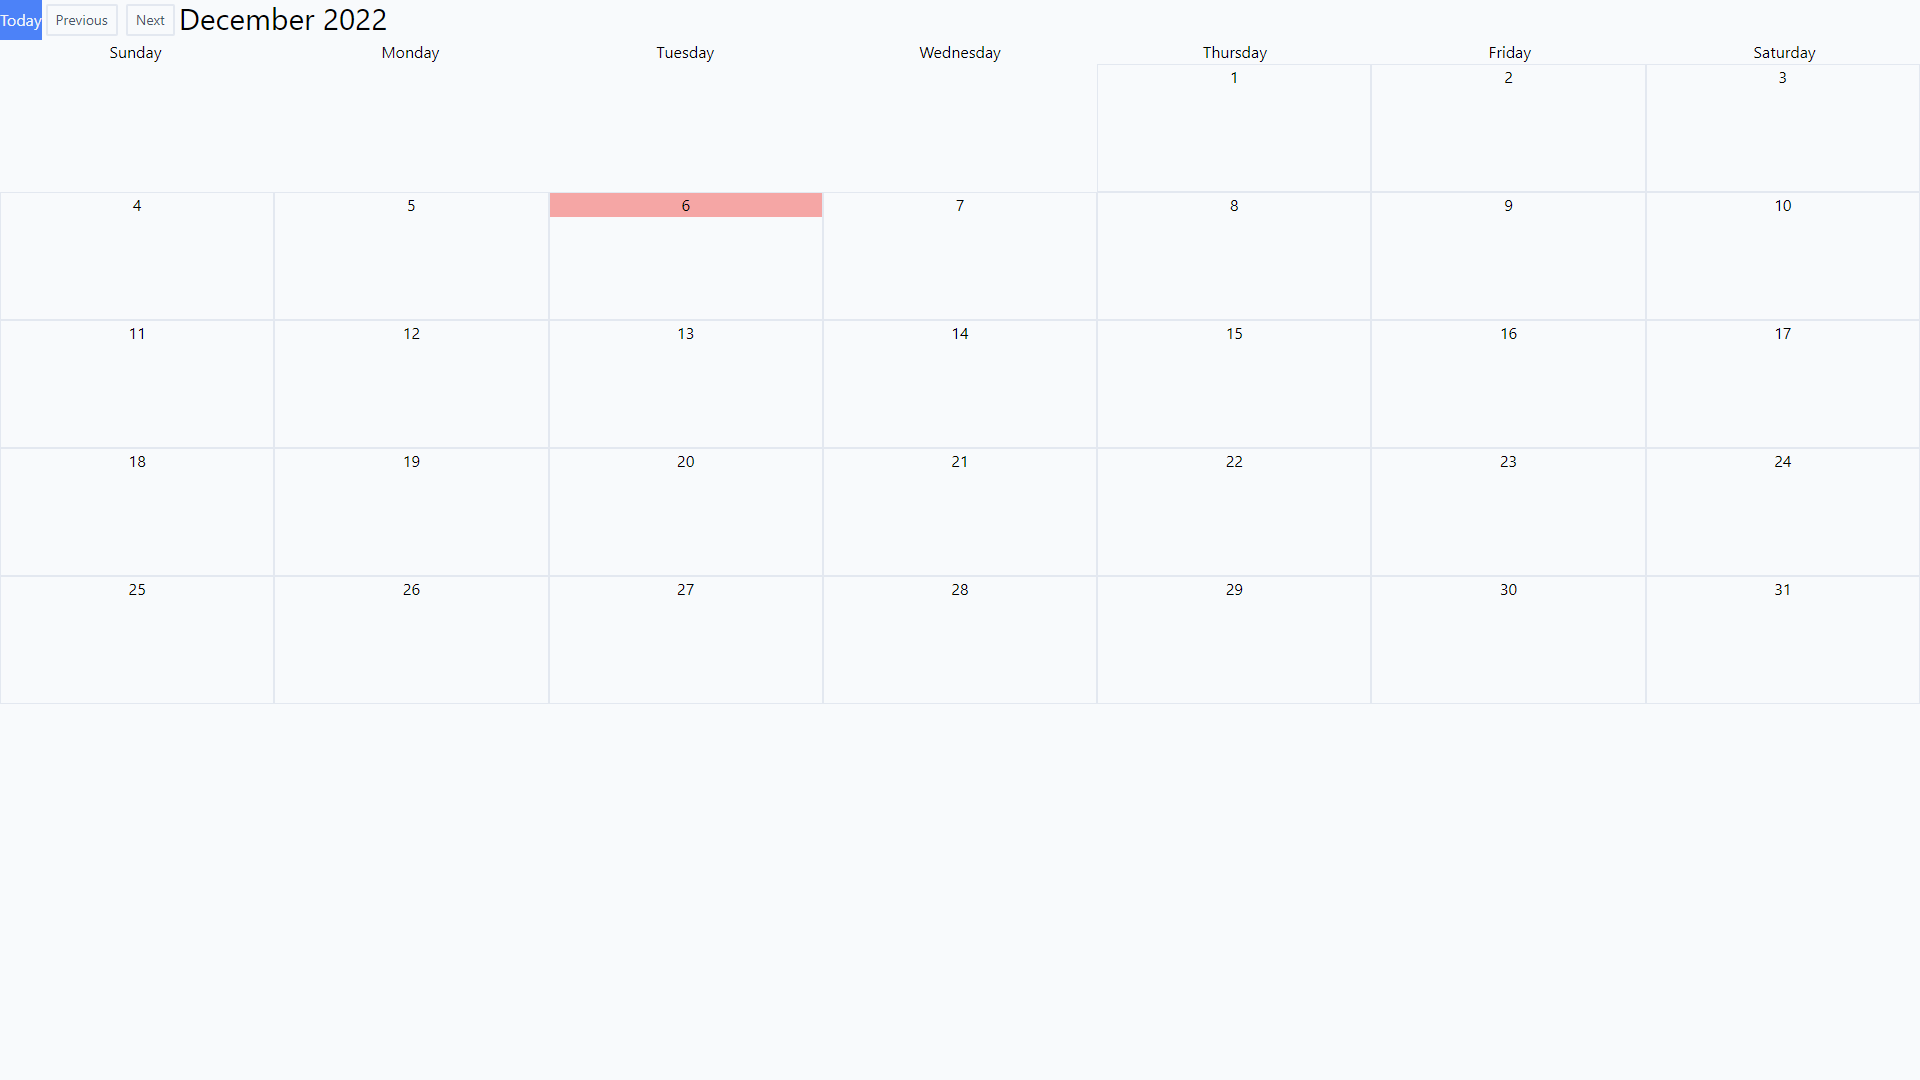1920x1080 pixels.
Task: Select December 10 cell
Action: pyautogui.click(x=1783, y=255)
